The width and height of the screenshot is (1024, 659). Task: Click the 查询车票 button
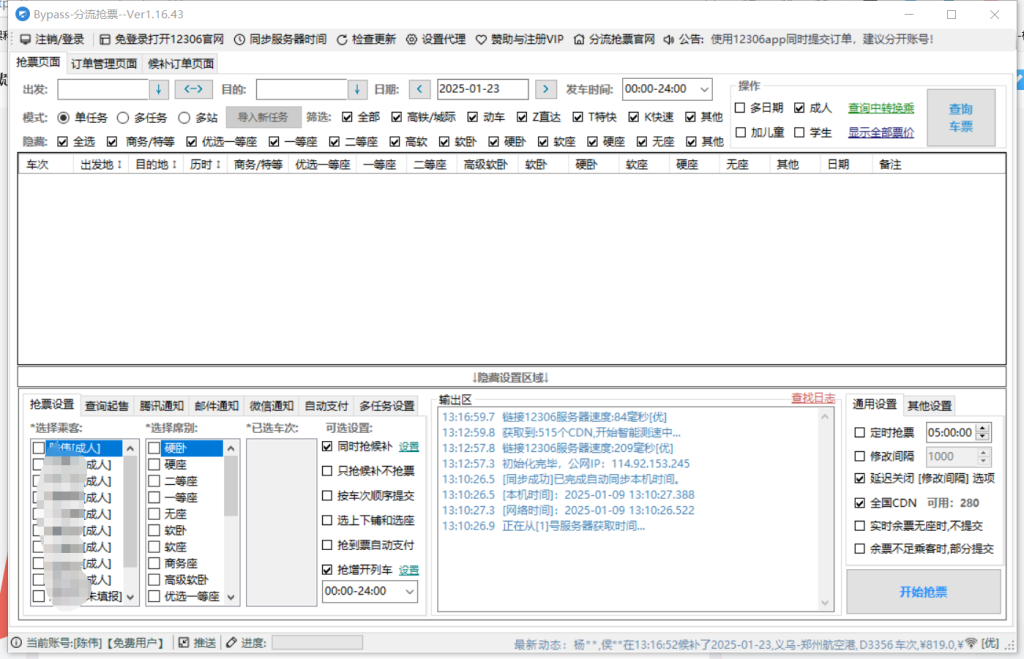961,118
